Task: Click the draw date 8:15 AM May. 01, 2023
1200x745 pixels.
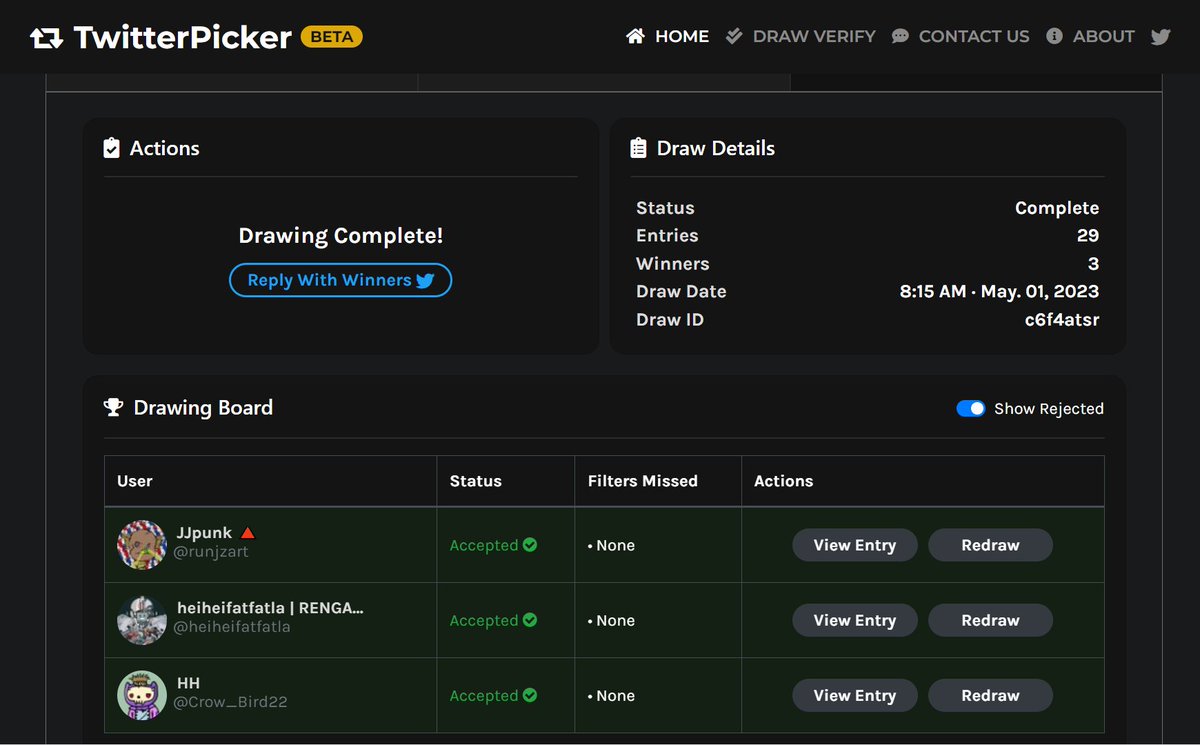Action: 999,292
